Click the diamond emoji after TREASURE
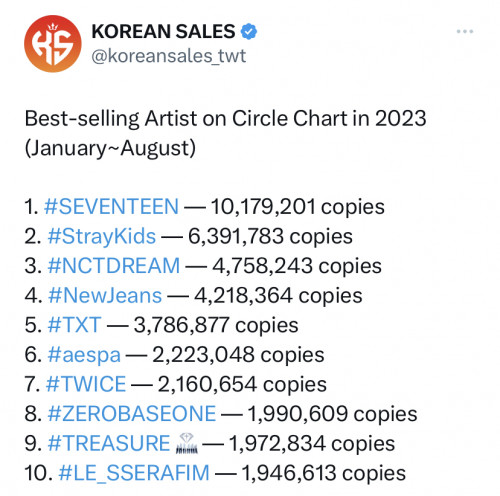Viewport: 500px width, 496px height. (187, 444)
